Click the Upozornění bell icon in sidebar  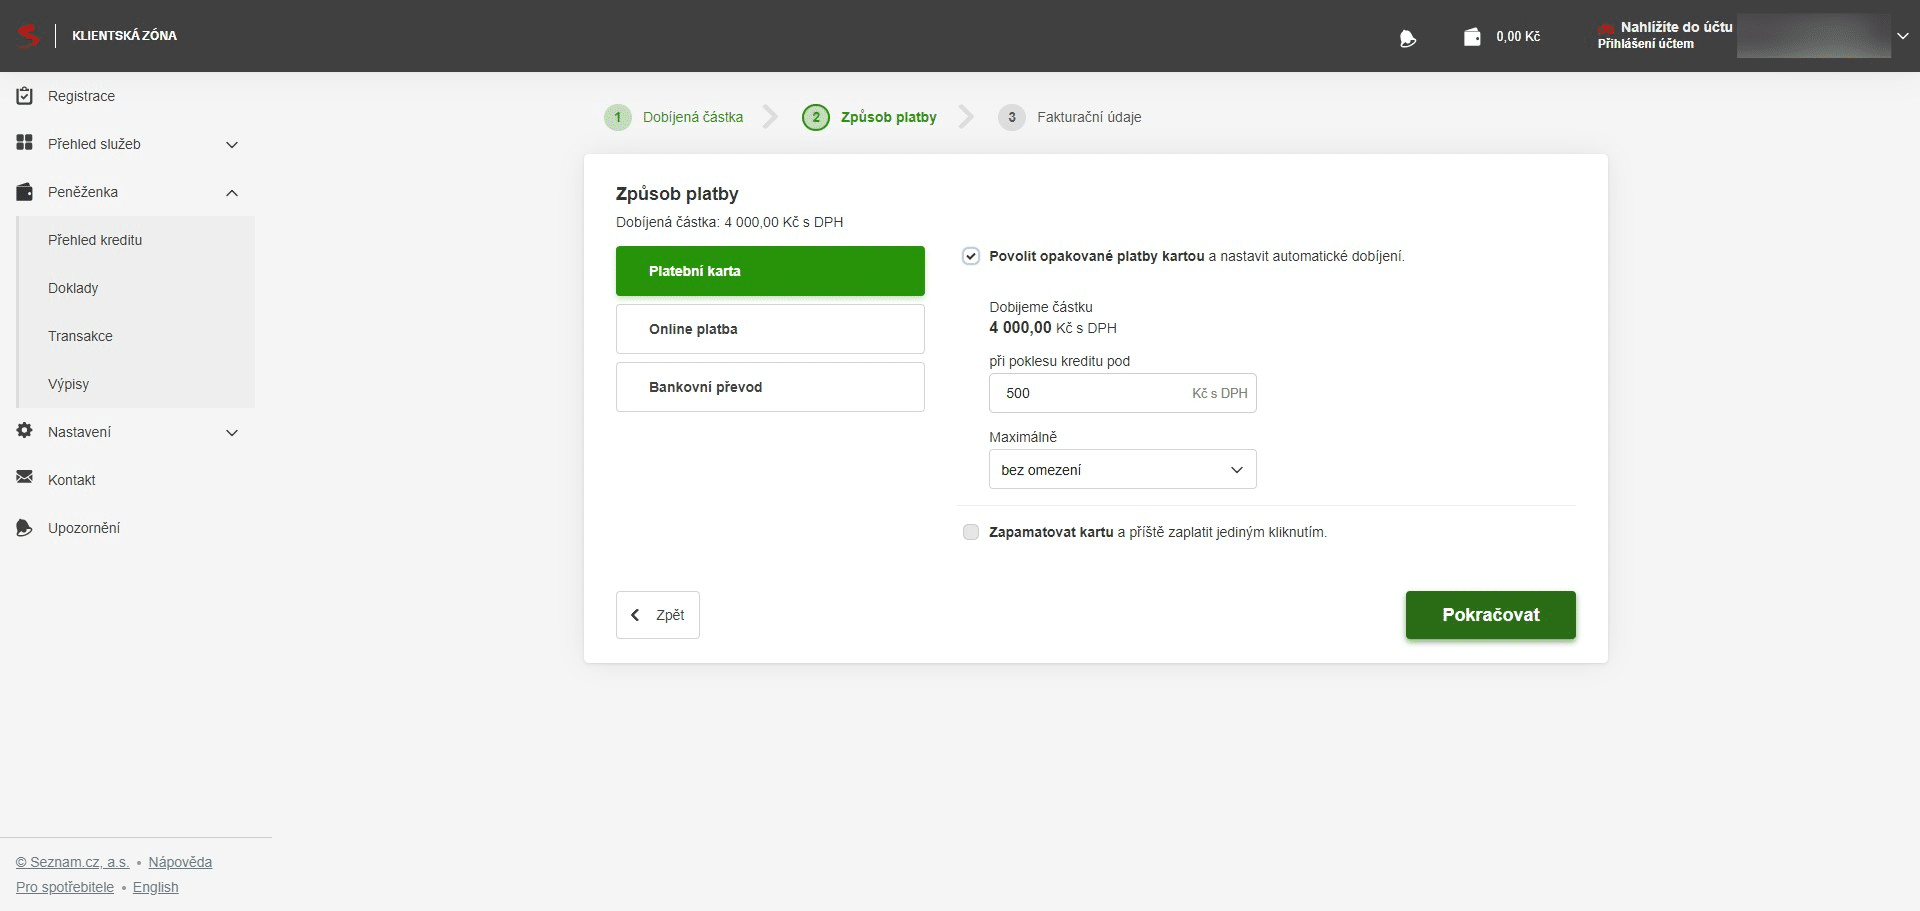[25, 527]
